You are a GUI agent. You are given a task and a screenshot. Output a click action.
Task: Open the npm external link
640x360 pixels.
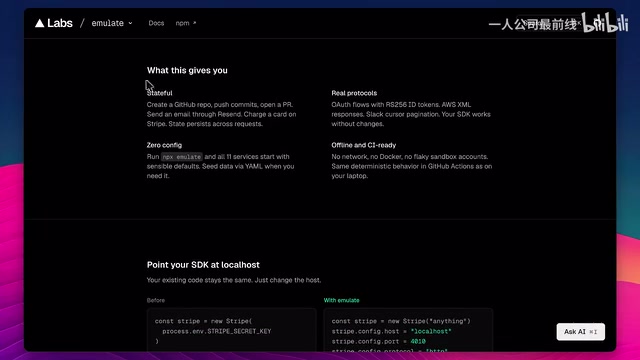coord(186,23)
